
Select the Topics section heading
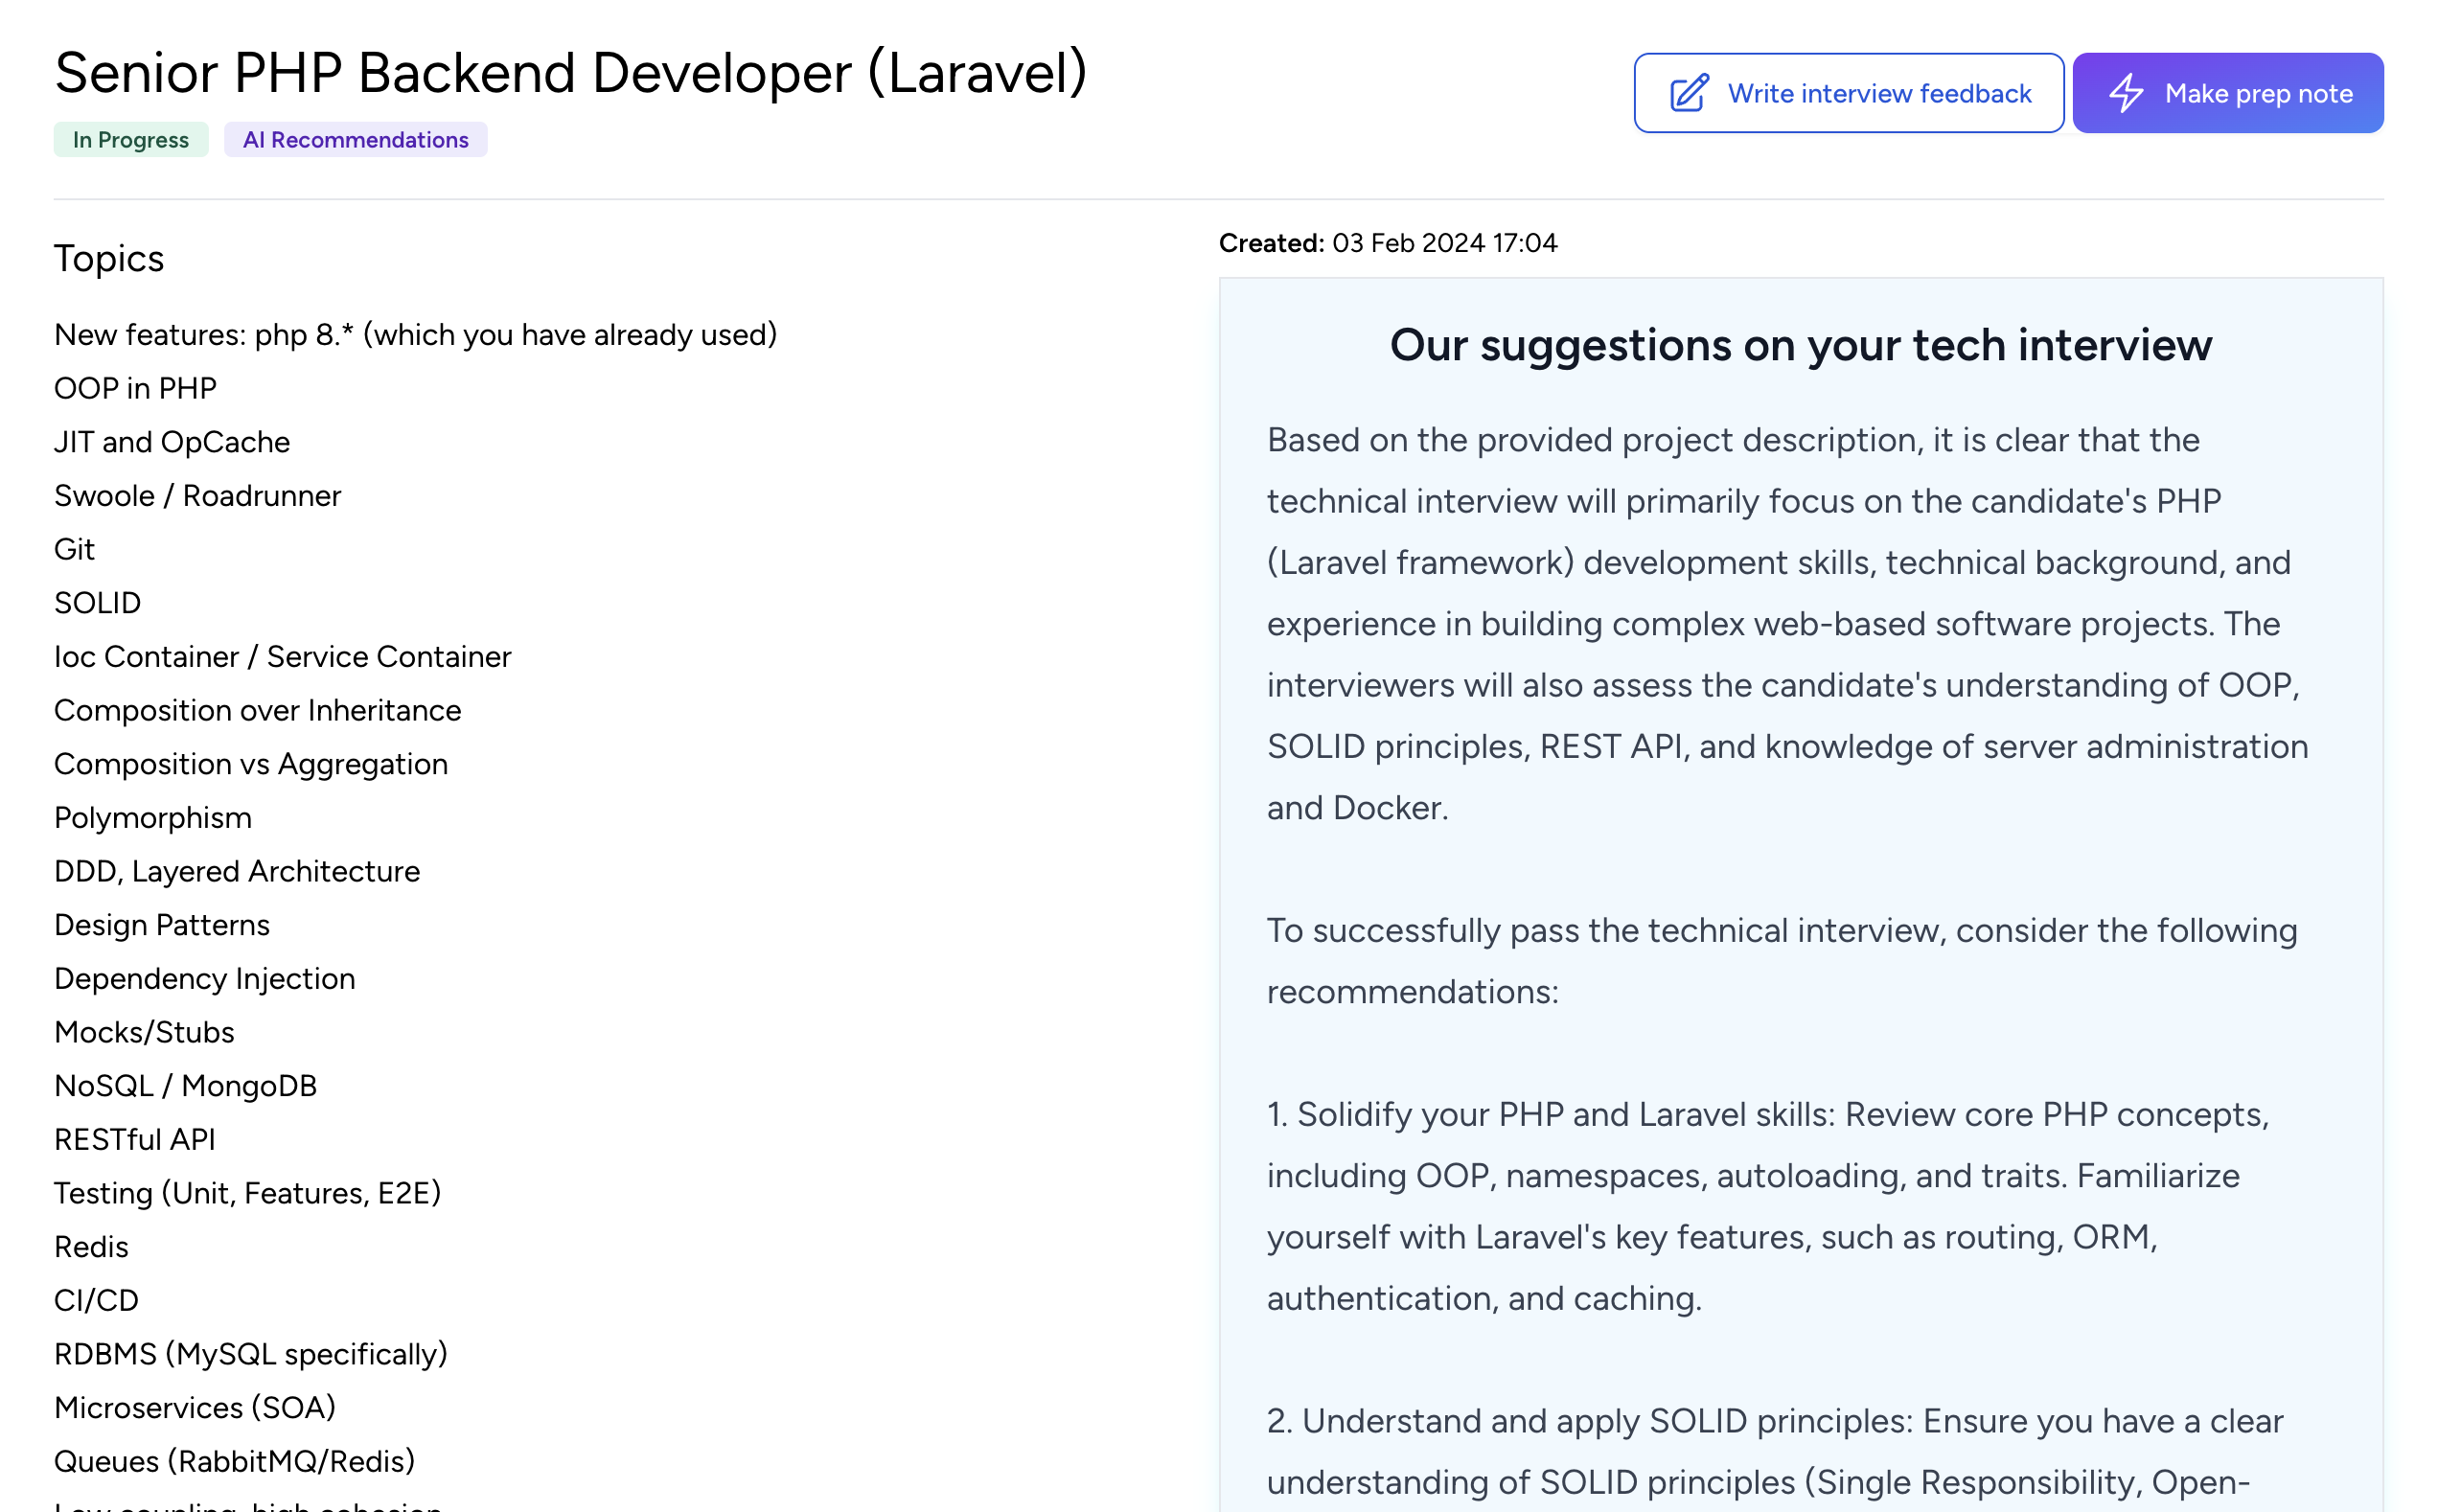[109, 258]
